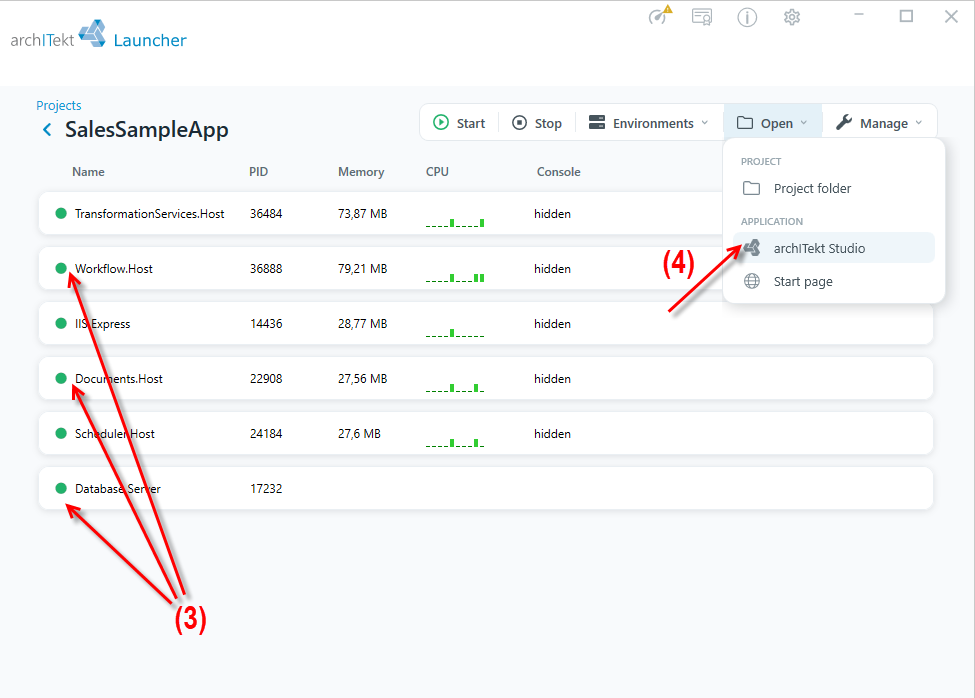Select the Documents.Host process name
975x698 pixels.
[119, 379]
